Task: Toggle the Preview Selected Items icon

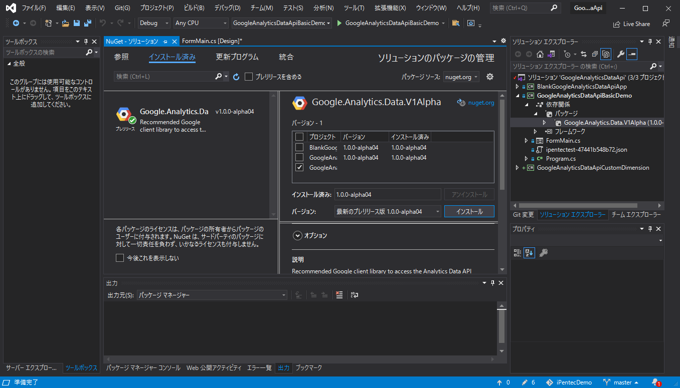Action: [x=632, y=54]
